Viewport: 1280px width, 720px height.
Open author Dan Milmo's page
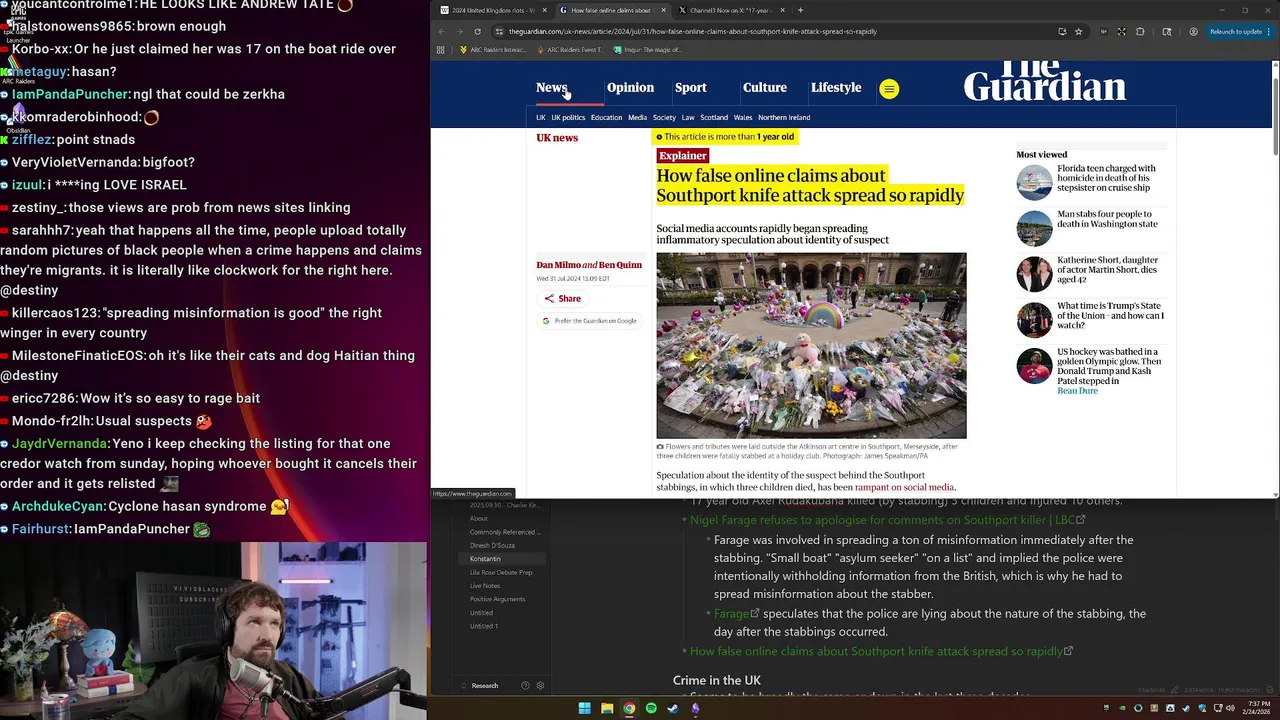pos(558,265)
